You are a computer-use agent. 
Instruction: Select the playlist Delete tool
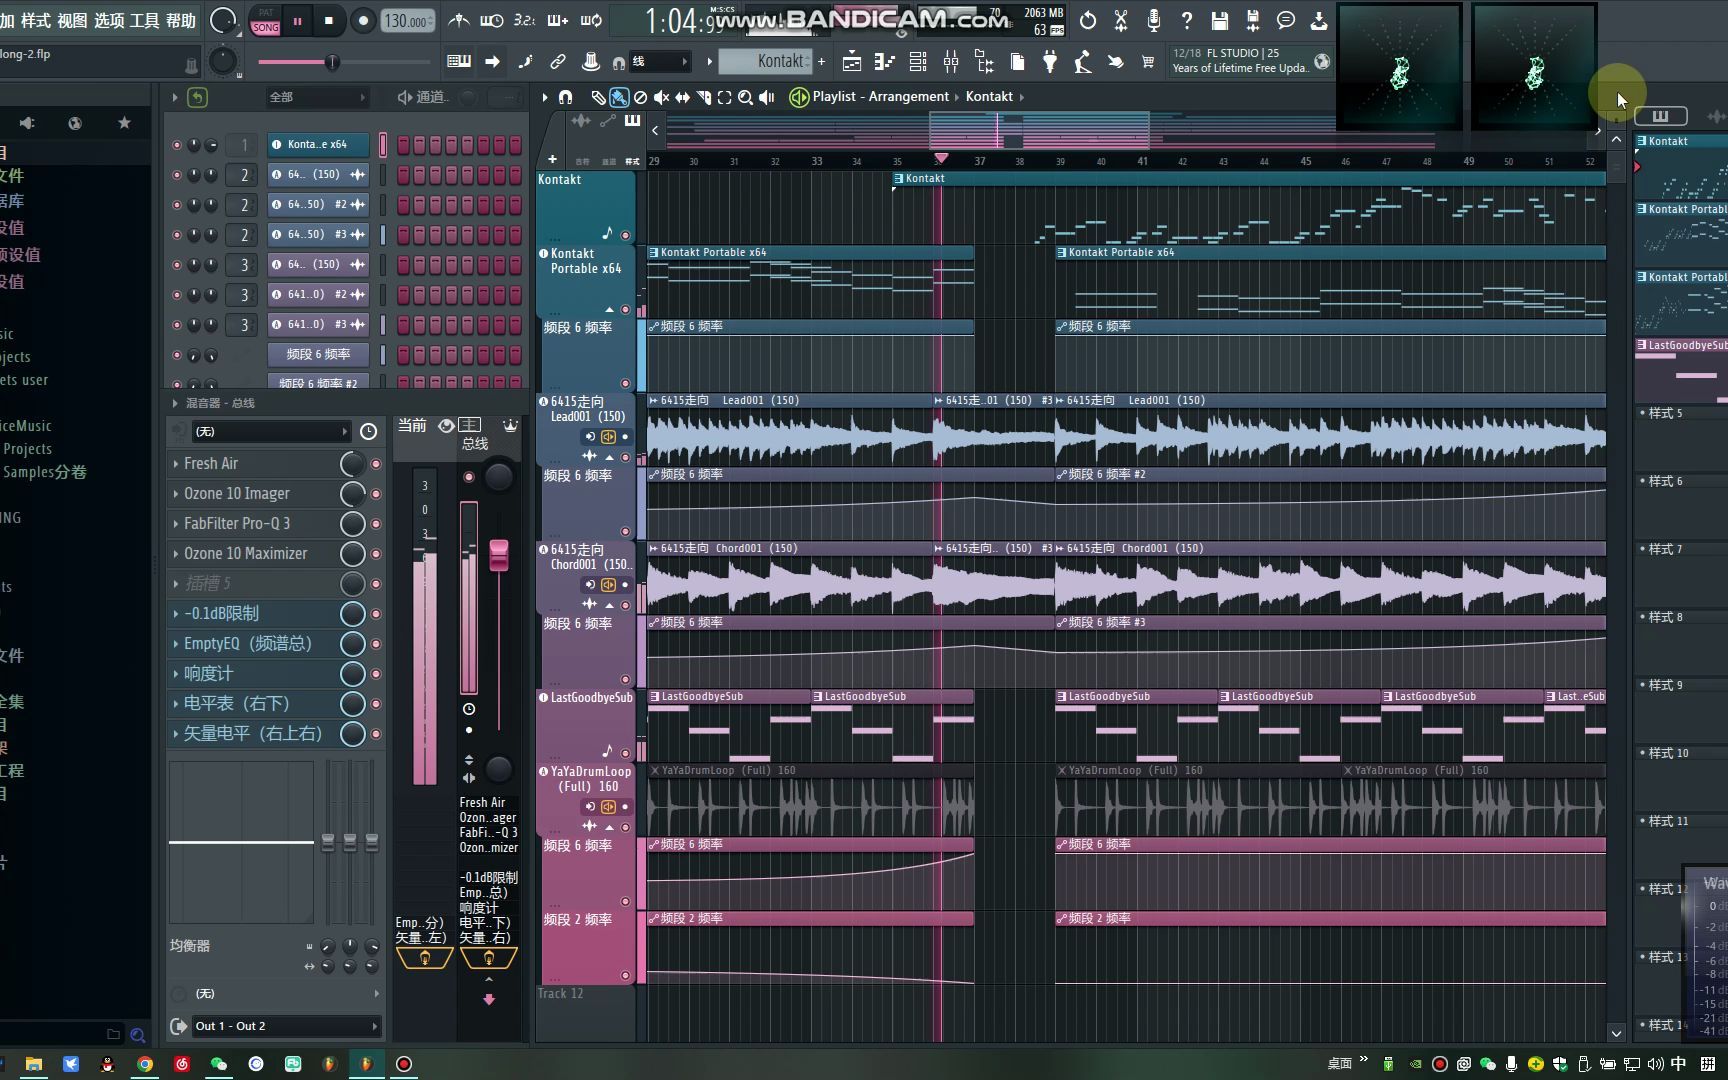tap(640, 97)
